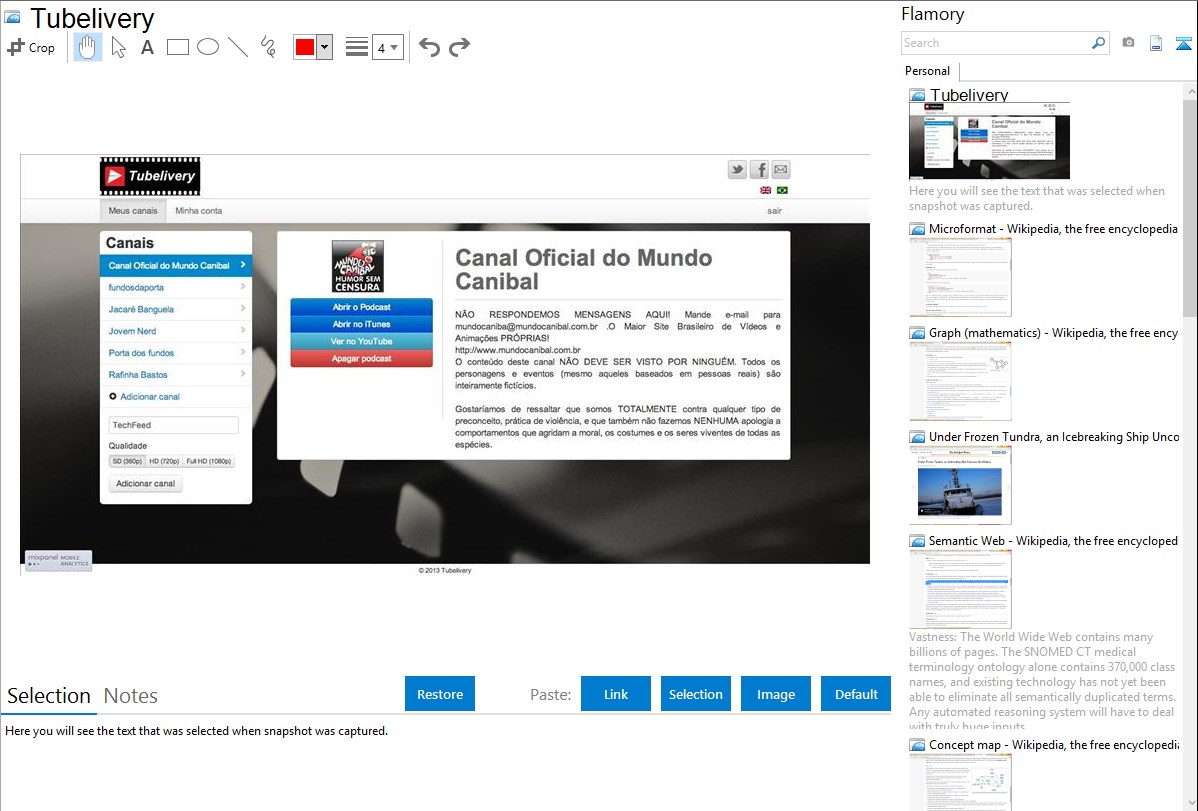Click Abrir o Podcast button
This screenshot has width=1198, height=811.
point(361,307)
